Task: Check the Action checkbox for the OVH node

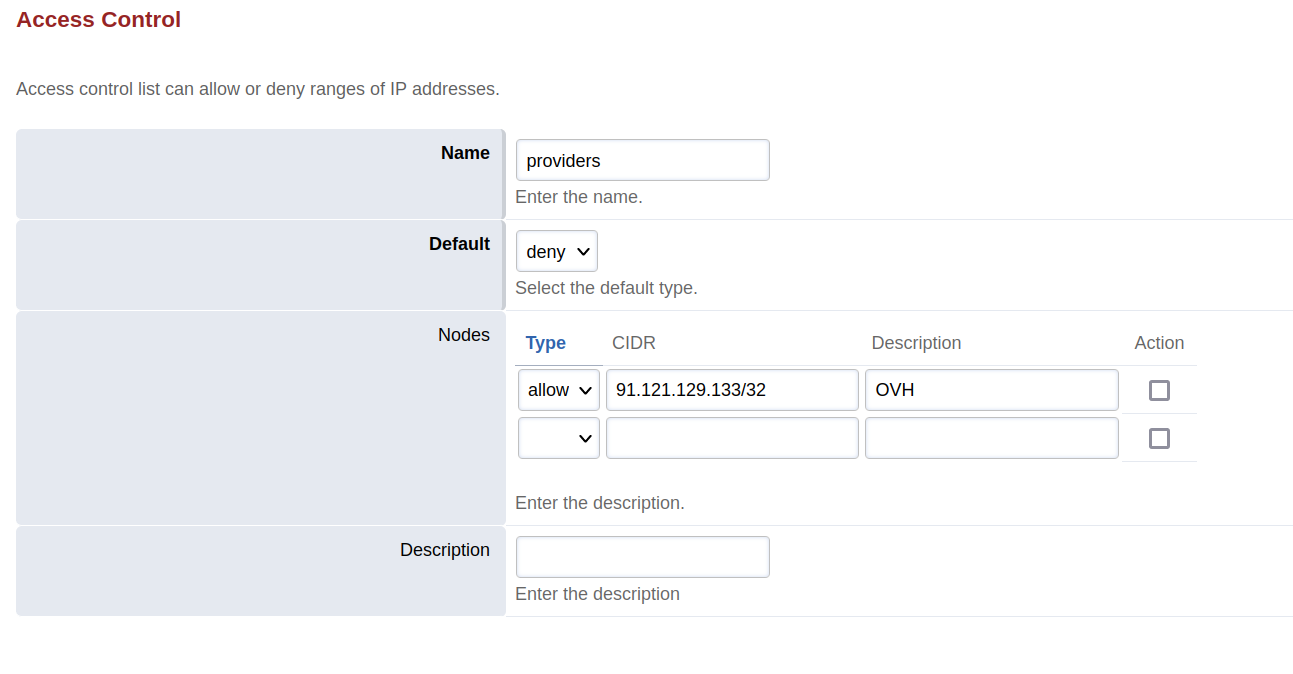Action: (1159, 390)
